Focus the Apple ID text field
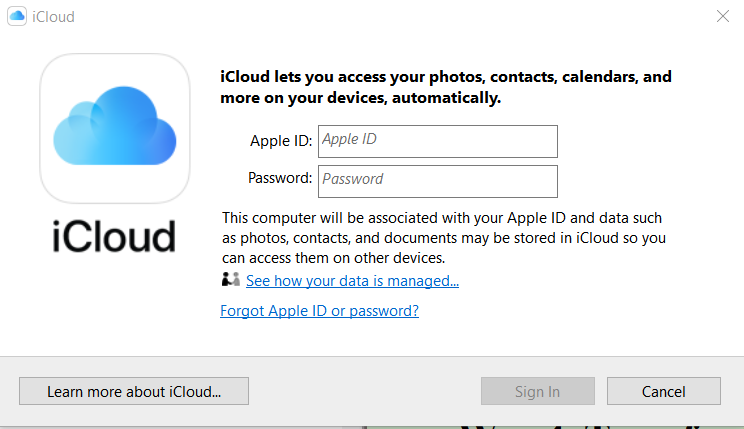 pos(437,141)
